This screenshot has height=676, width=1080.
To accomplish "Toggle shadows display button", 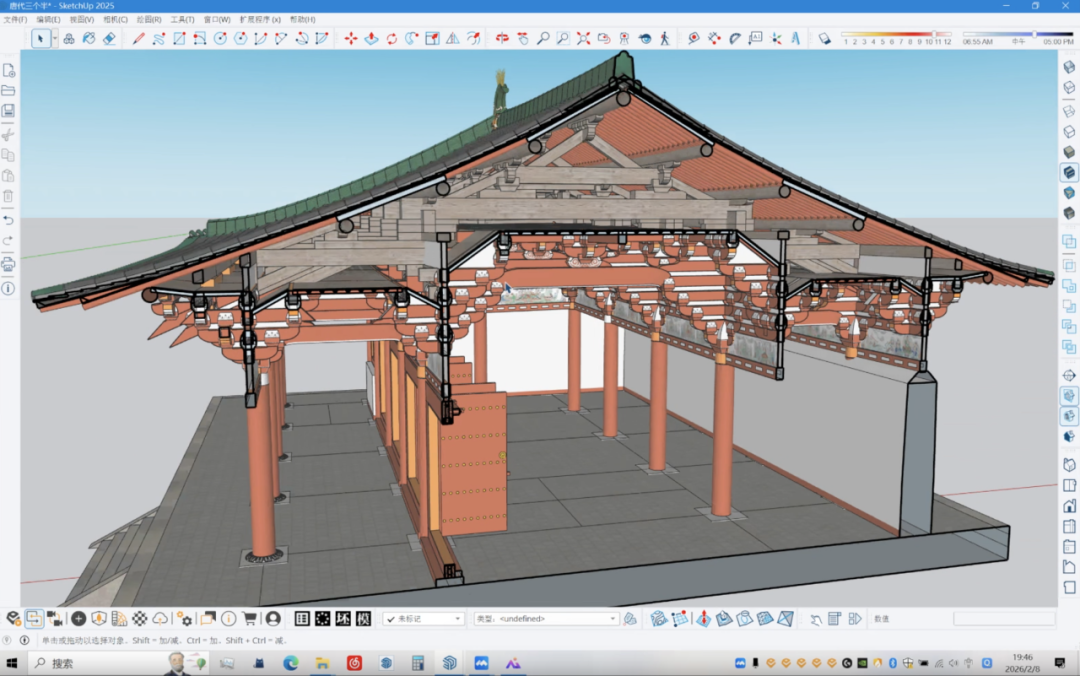I will click(x=824, y=39).
